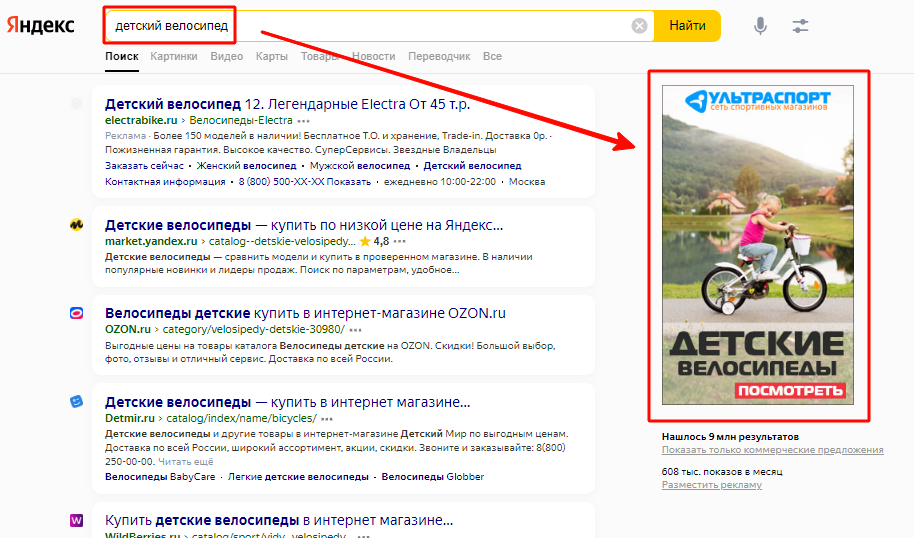Open the three-dot menu for the OZON.ru result
The width and height of the screenshot is (914, 538).
355,330
